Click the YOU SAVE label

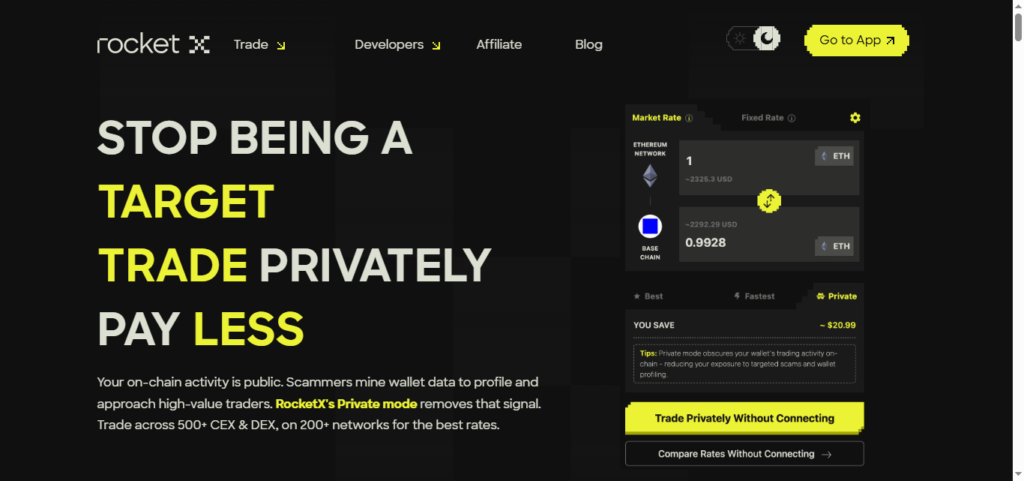pos(654,325)
